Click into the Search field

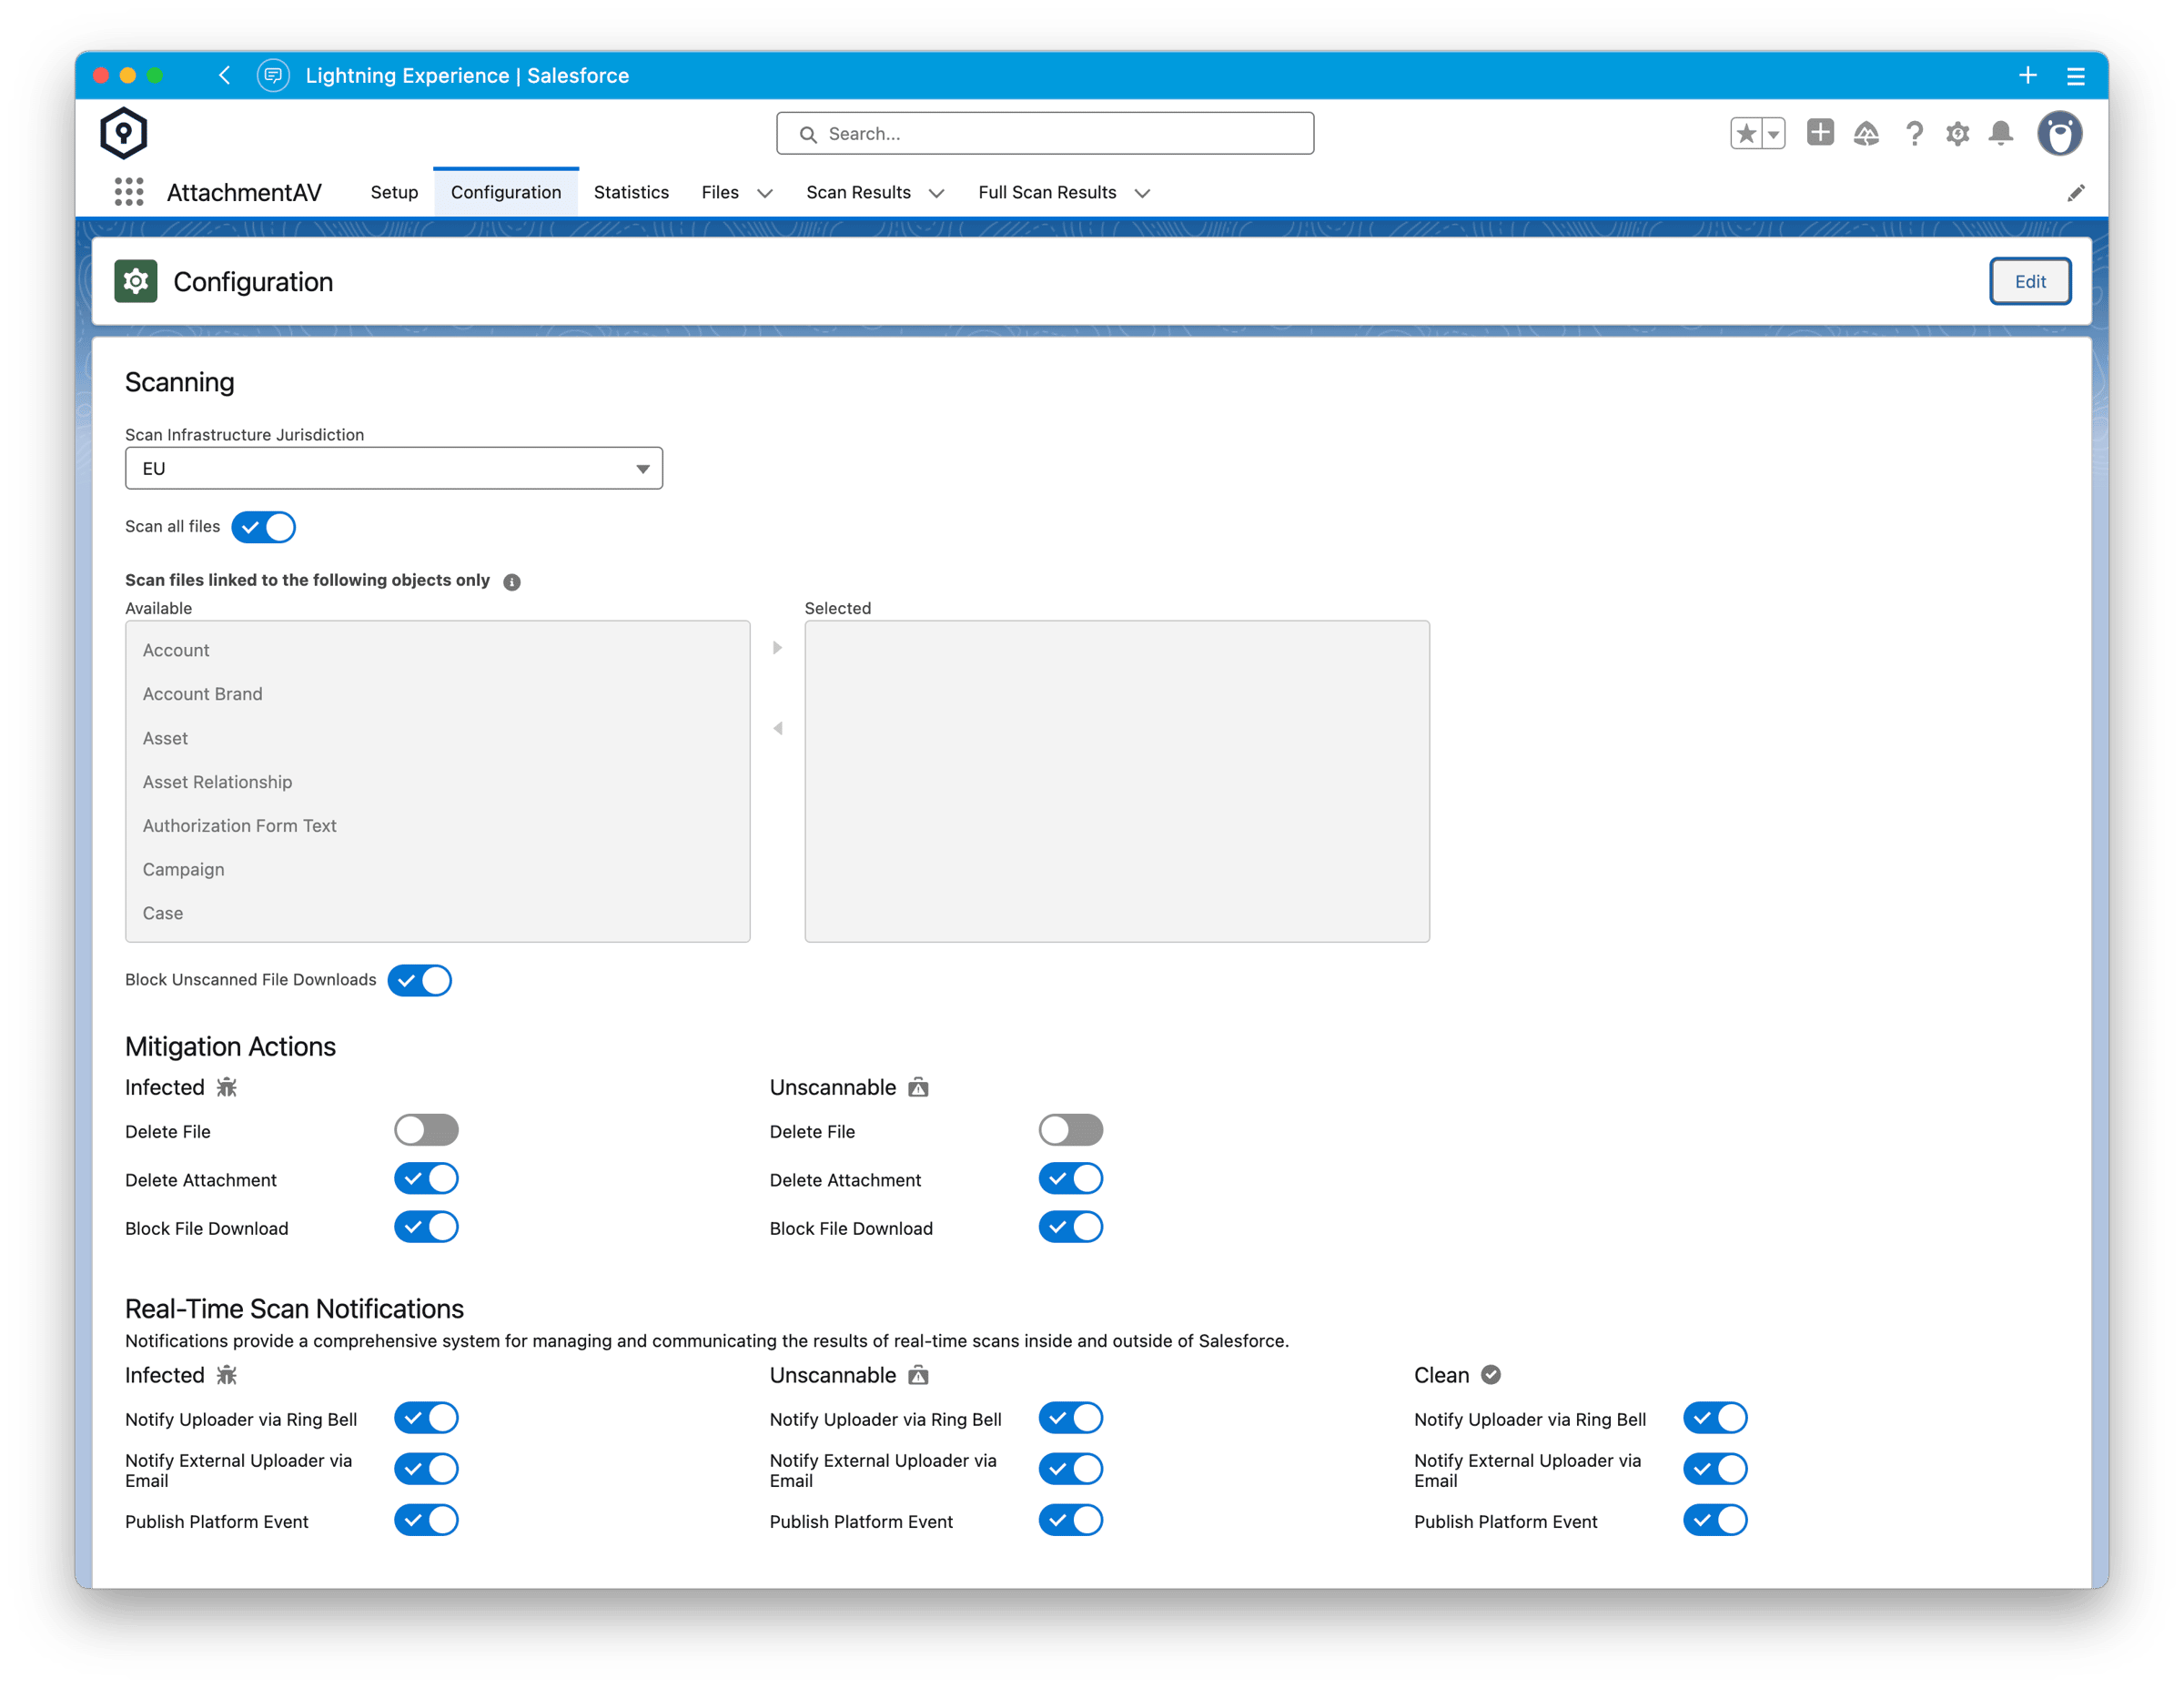(1045, 134)
